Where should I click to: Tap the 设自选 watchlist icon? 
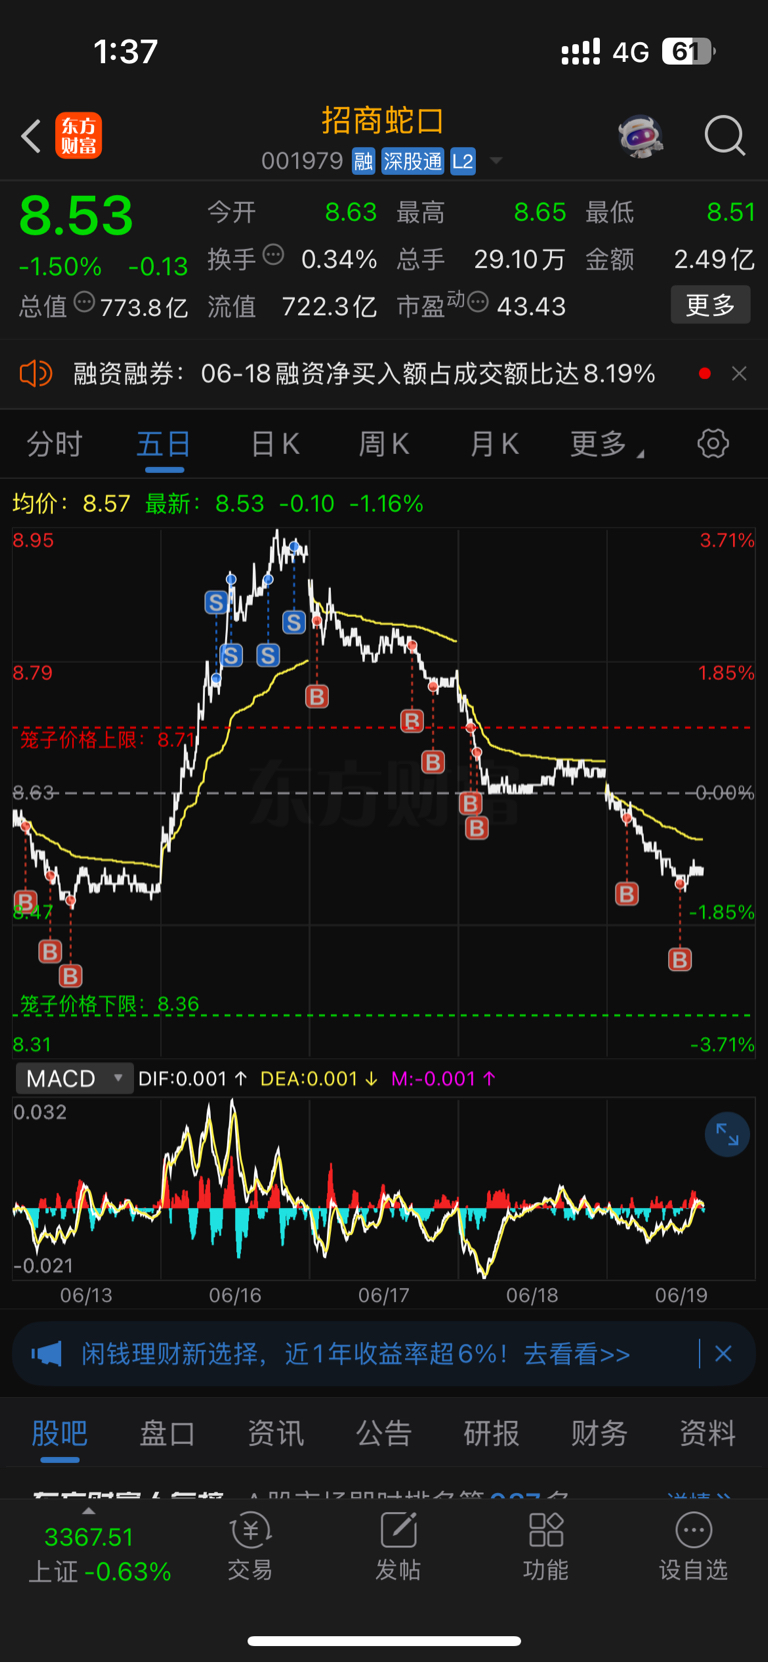pyautogui.click(x=693, y=1547)
